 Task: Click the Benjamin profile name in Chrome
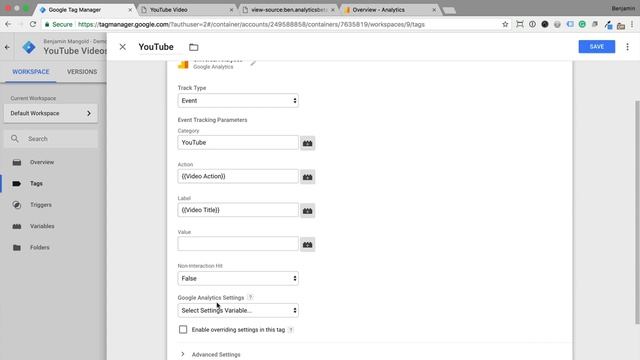click(x=623, y=9)
